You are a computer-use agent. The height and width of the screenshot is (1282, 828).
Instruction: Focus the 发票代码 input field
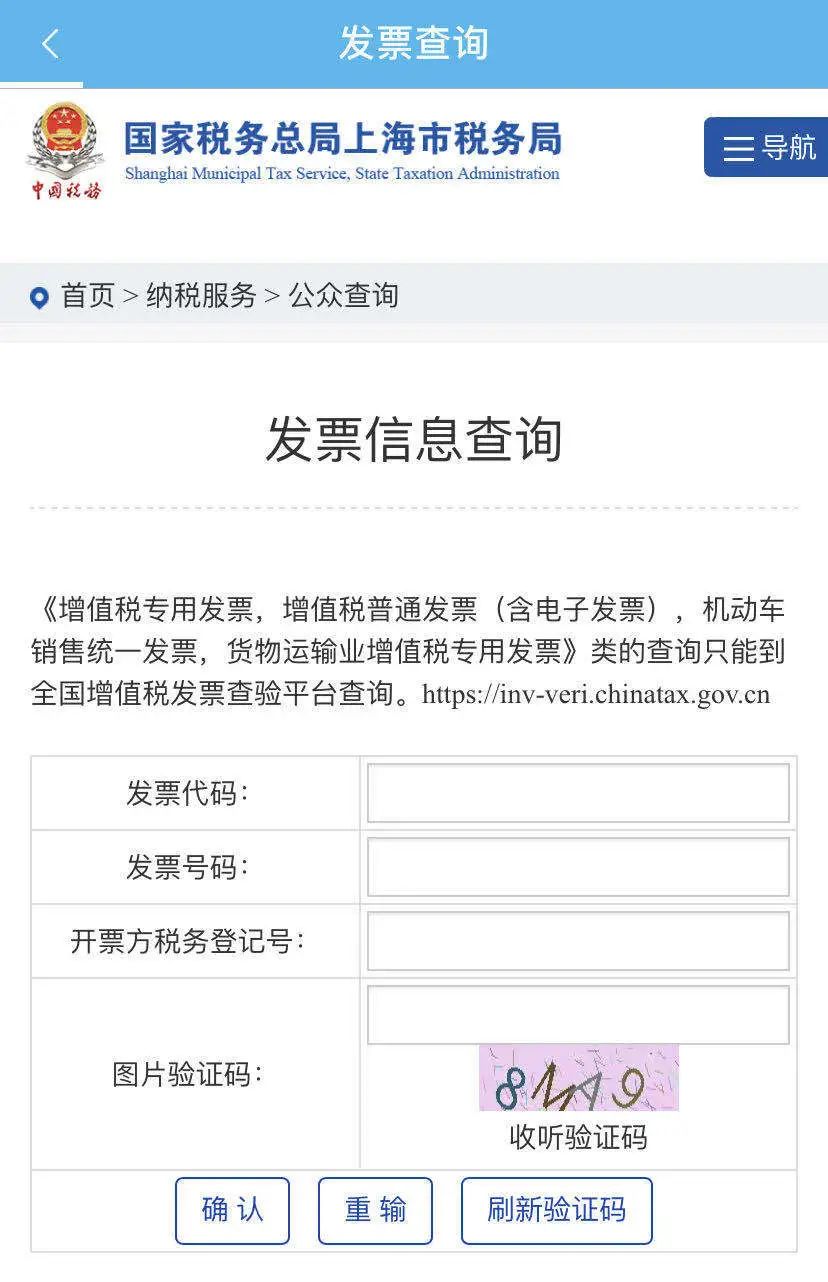[578, 793]
